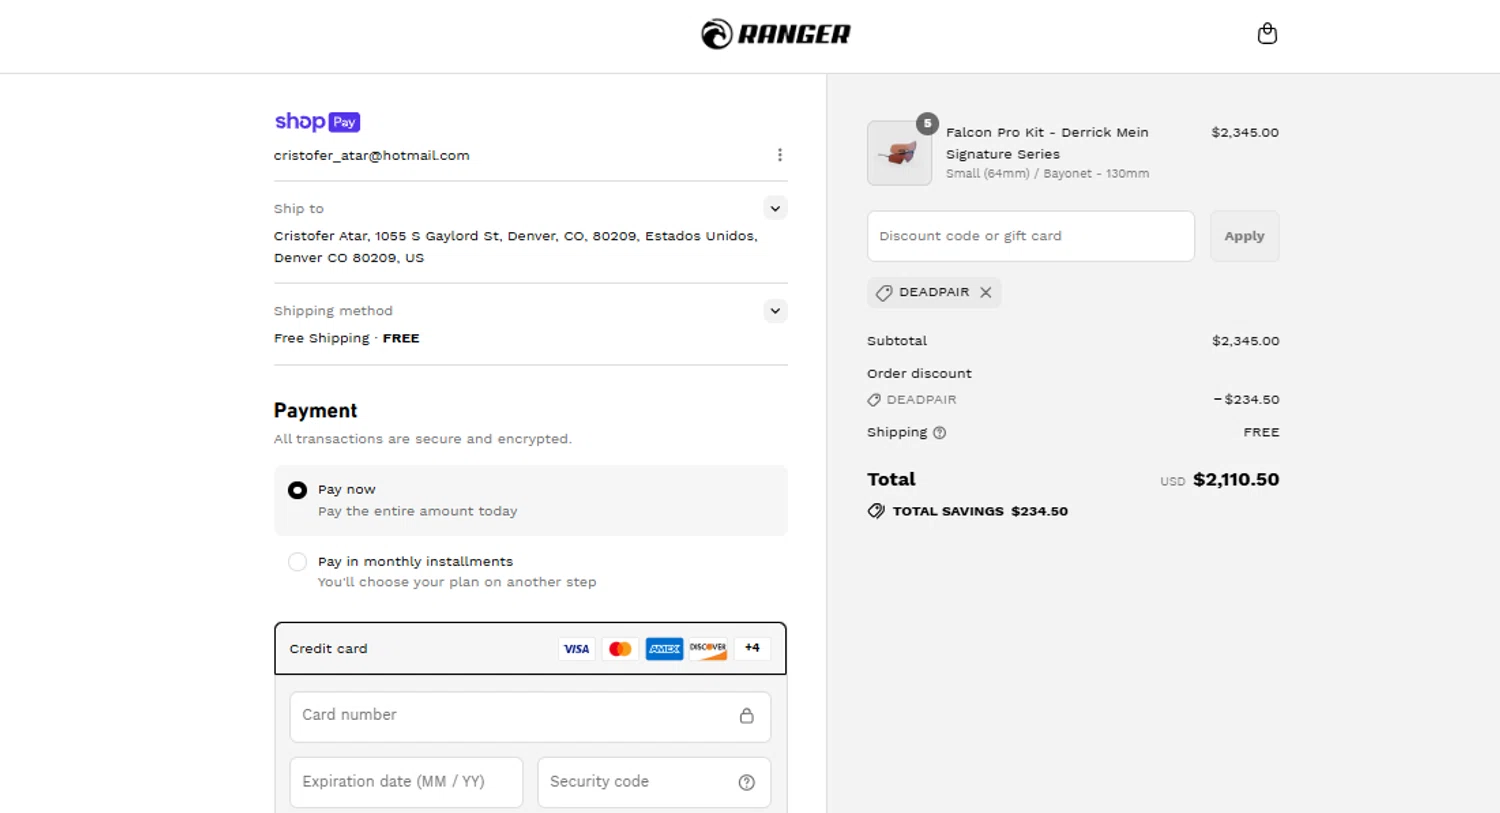Open the Shipping info help icon
Screen dimensions: 1500x813
pos(939,433)
